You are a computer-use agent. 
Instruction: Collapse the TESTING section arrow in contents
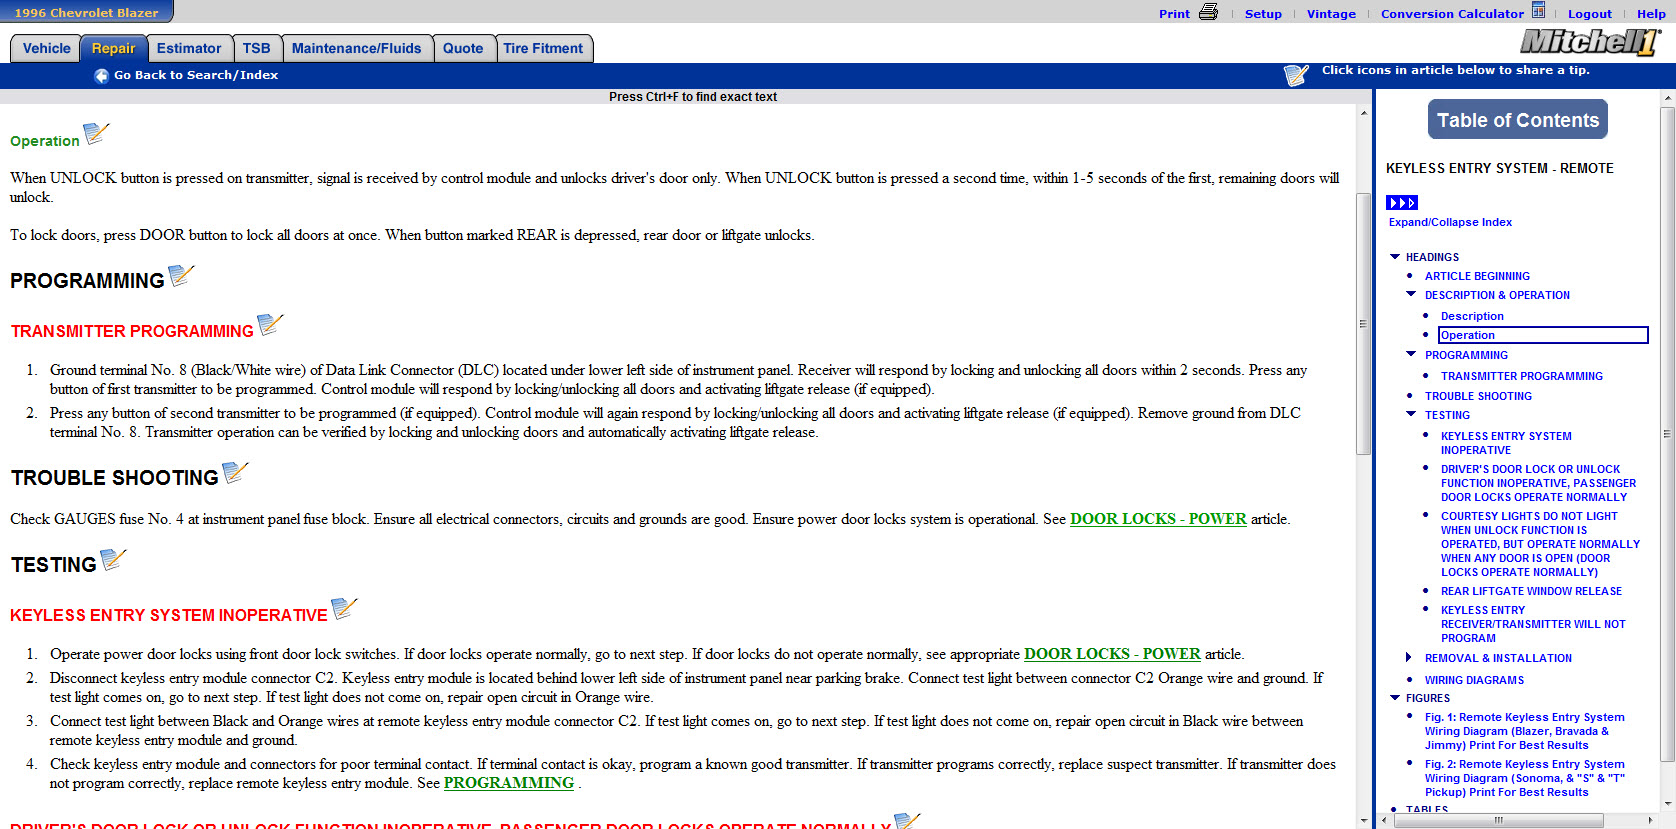coord(1411,414)
